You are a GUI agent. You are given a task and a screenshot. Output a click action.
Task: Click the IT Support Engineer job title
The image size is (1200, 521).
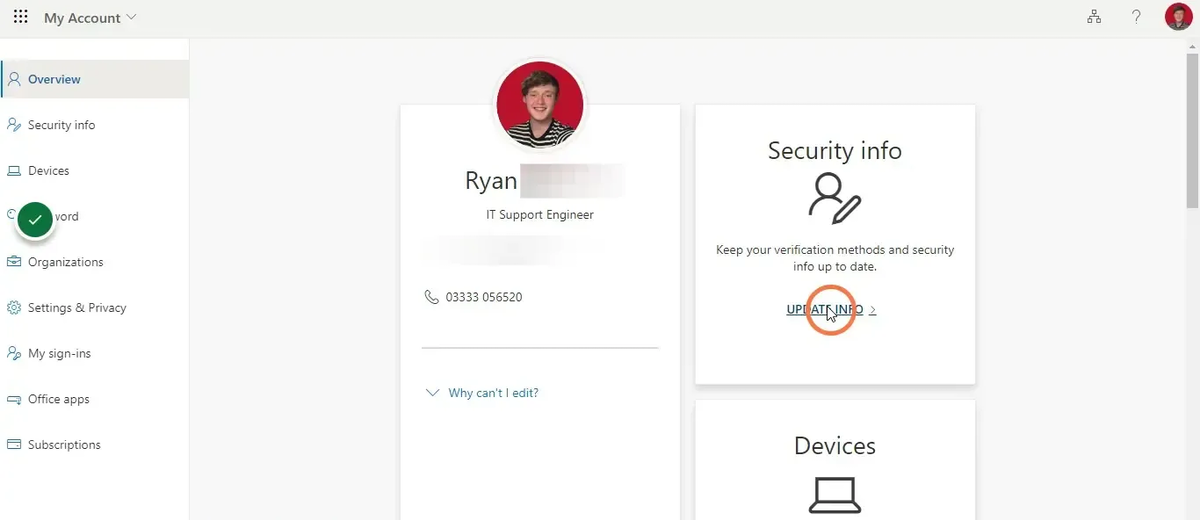540,215
